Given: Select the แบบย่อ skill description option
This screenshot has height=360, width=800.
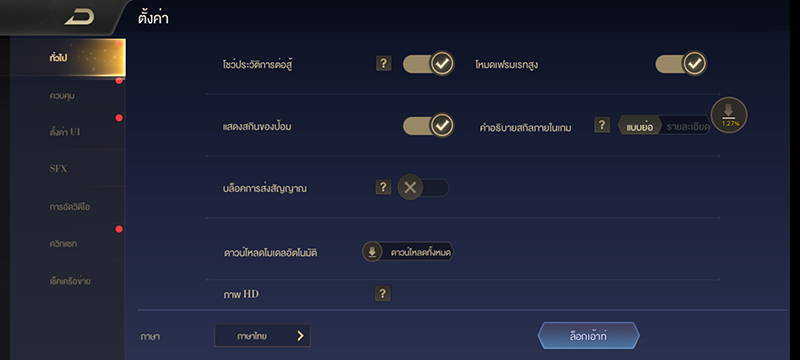Looking at the screenshot, I should tap(640, 125).
